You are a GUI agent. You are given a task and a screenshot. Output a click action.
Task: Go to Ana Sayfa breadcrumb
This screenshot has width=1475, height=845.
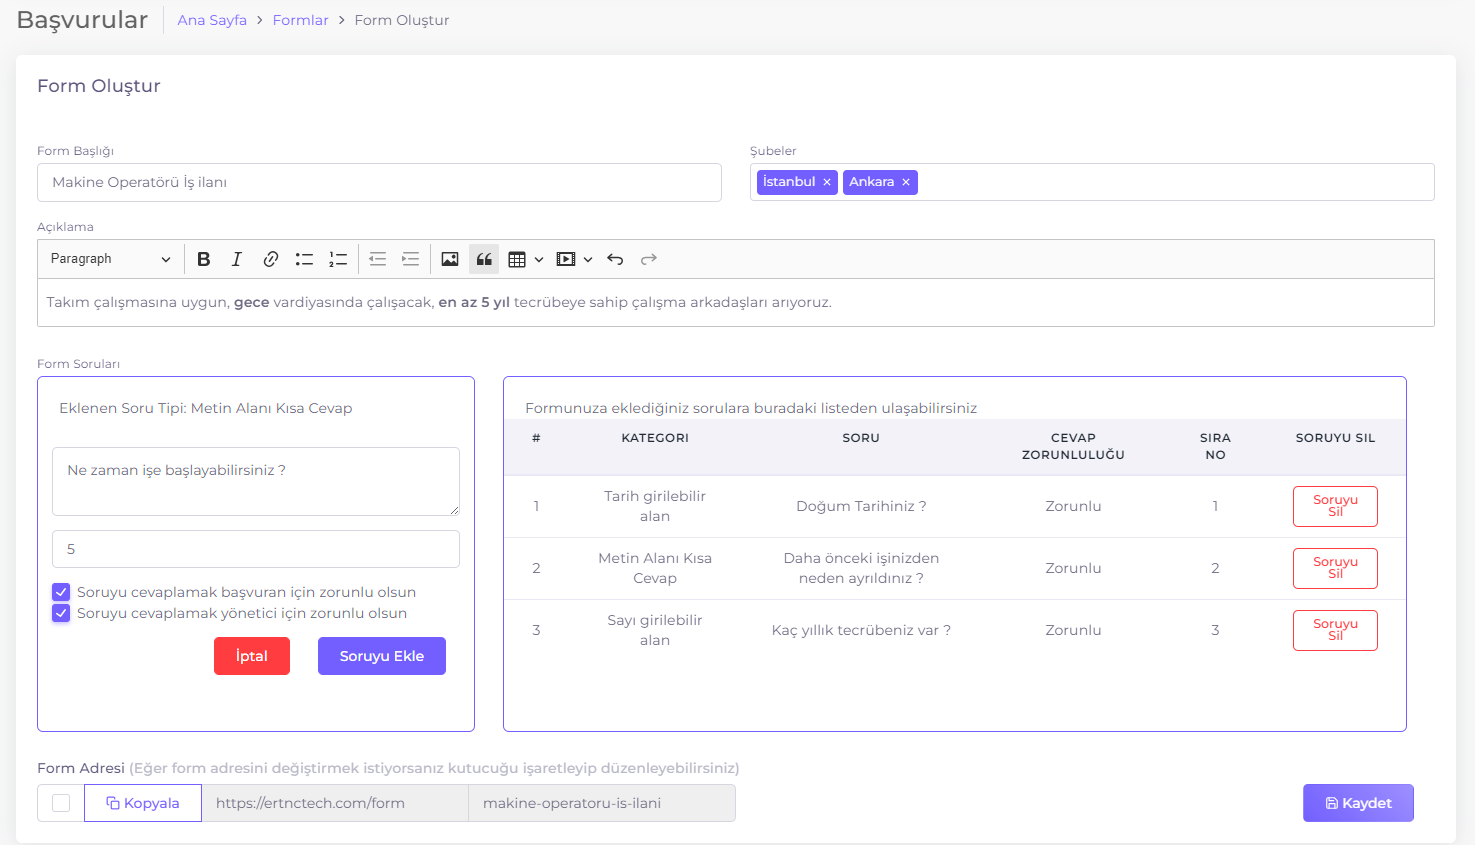point(212,20)
